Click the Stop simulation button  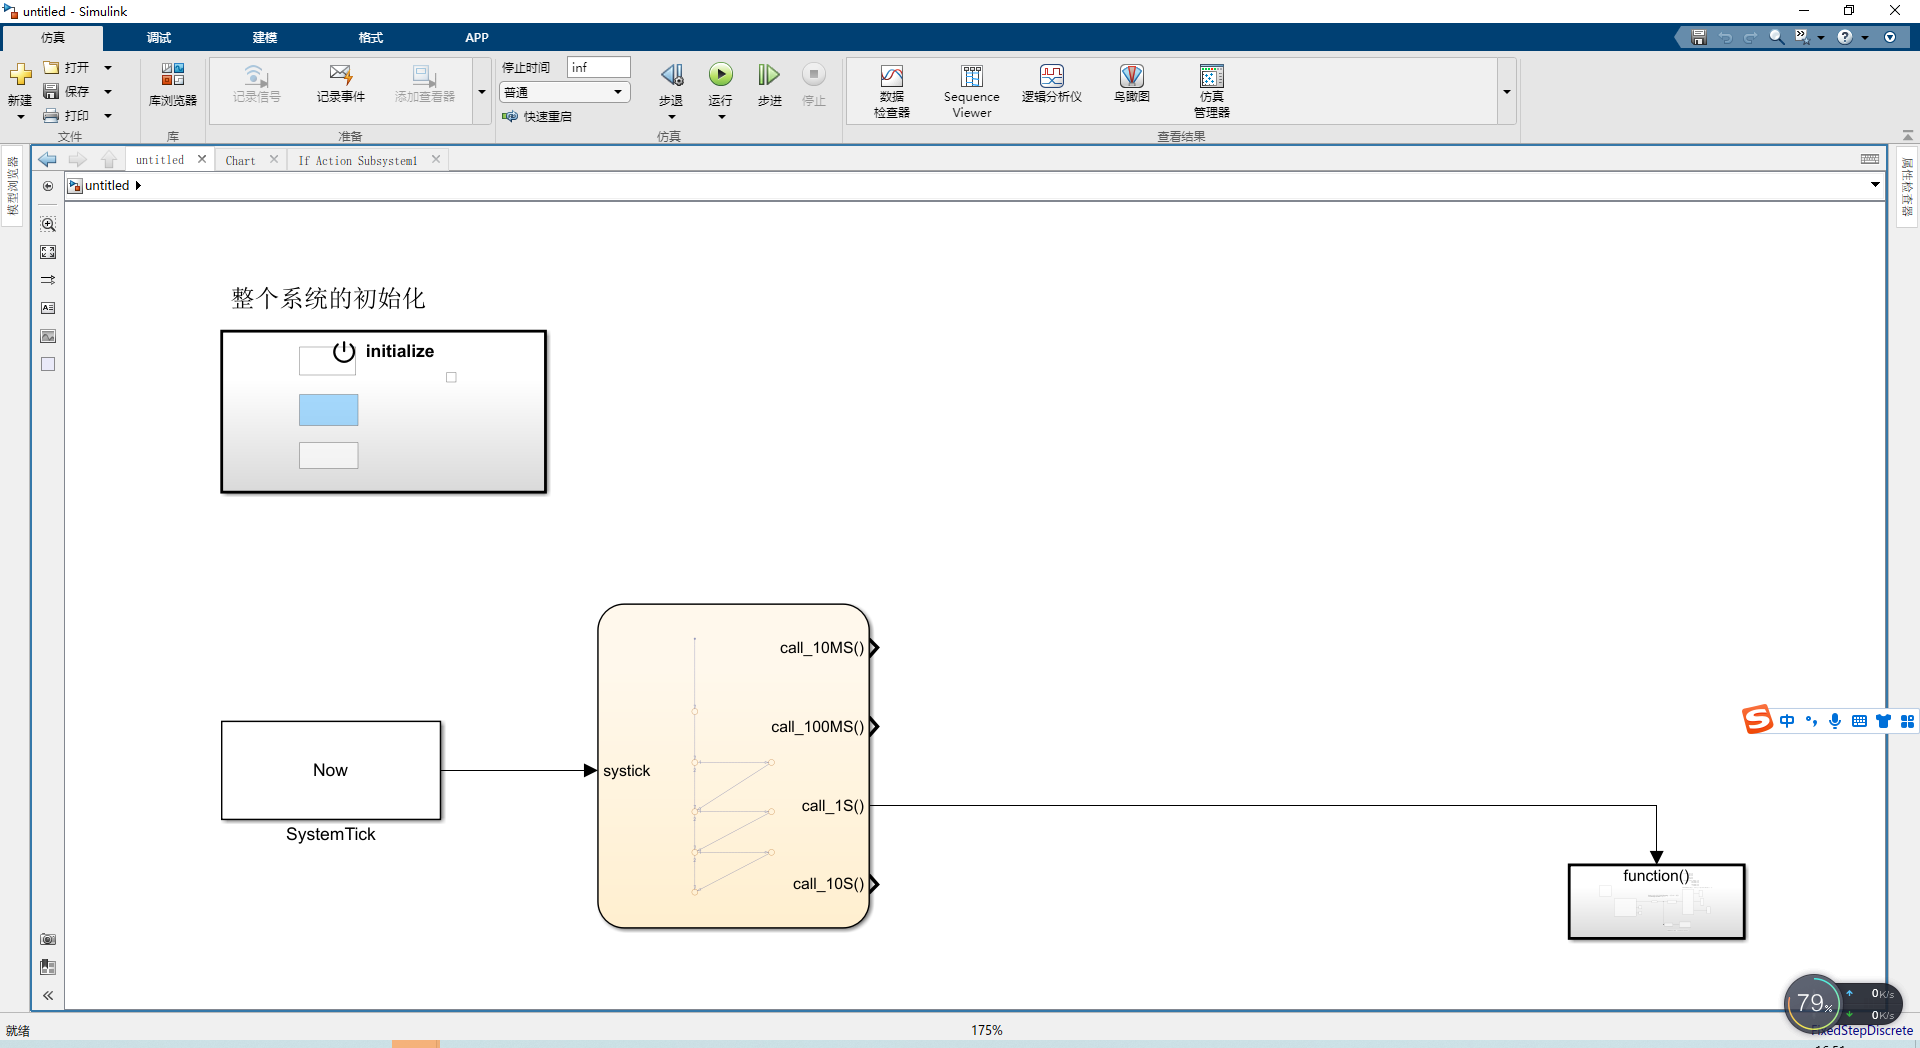tap(814, 75)
